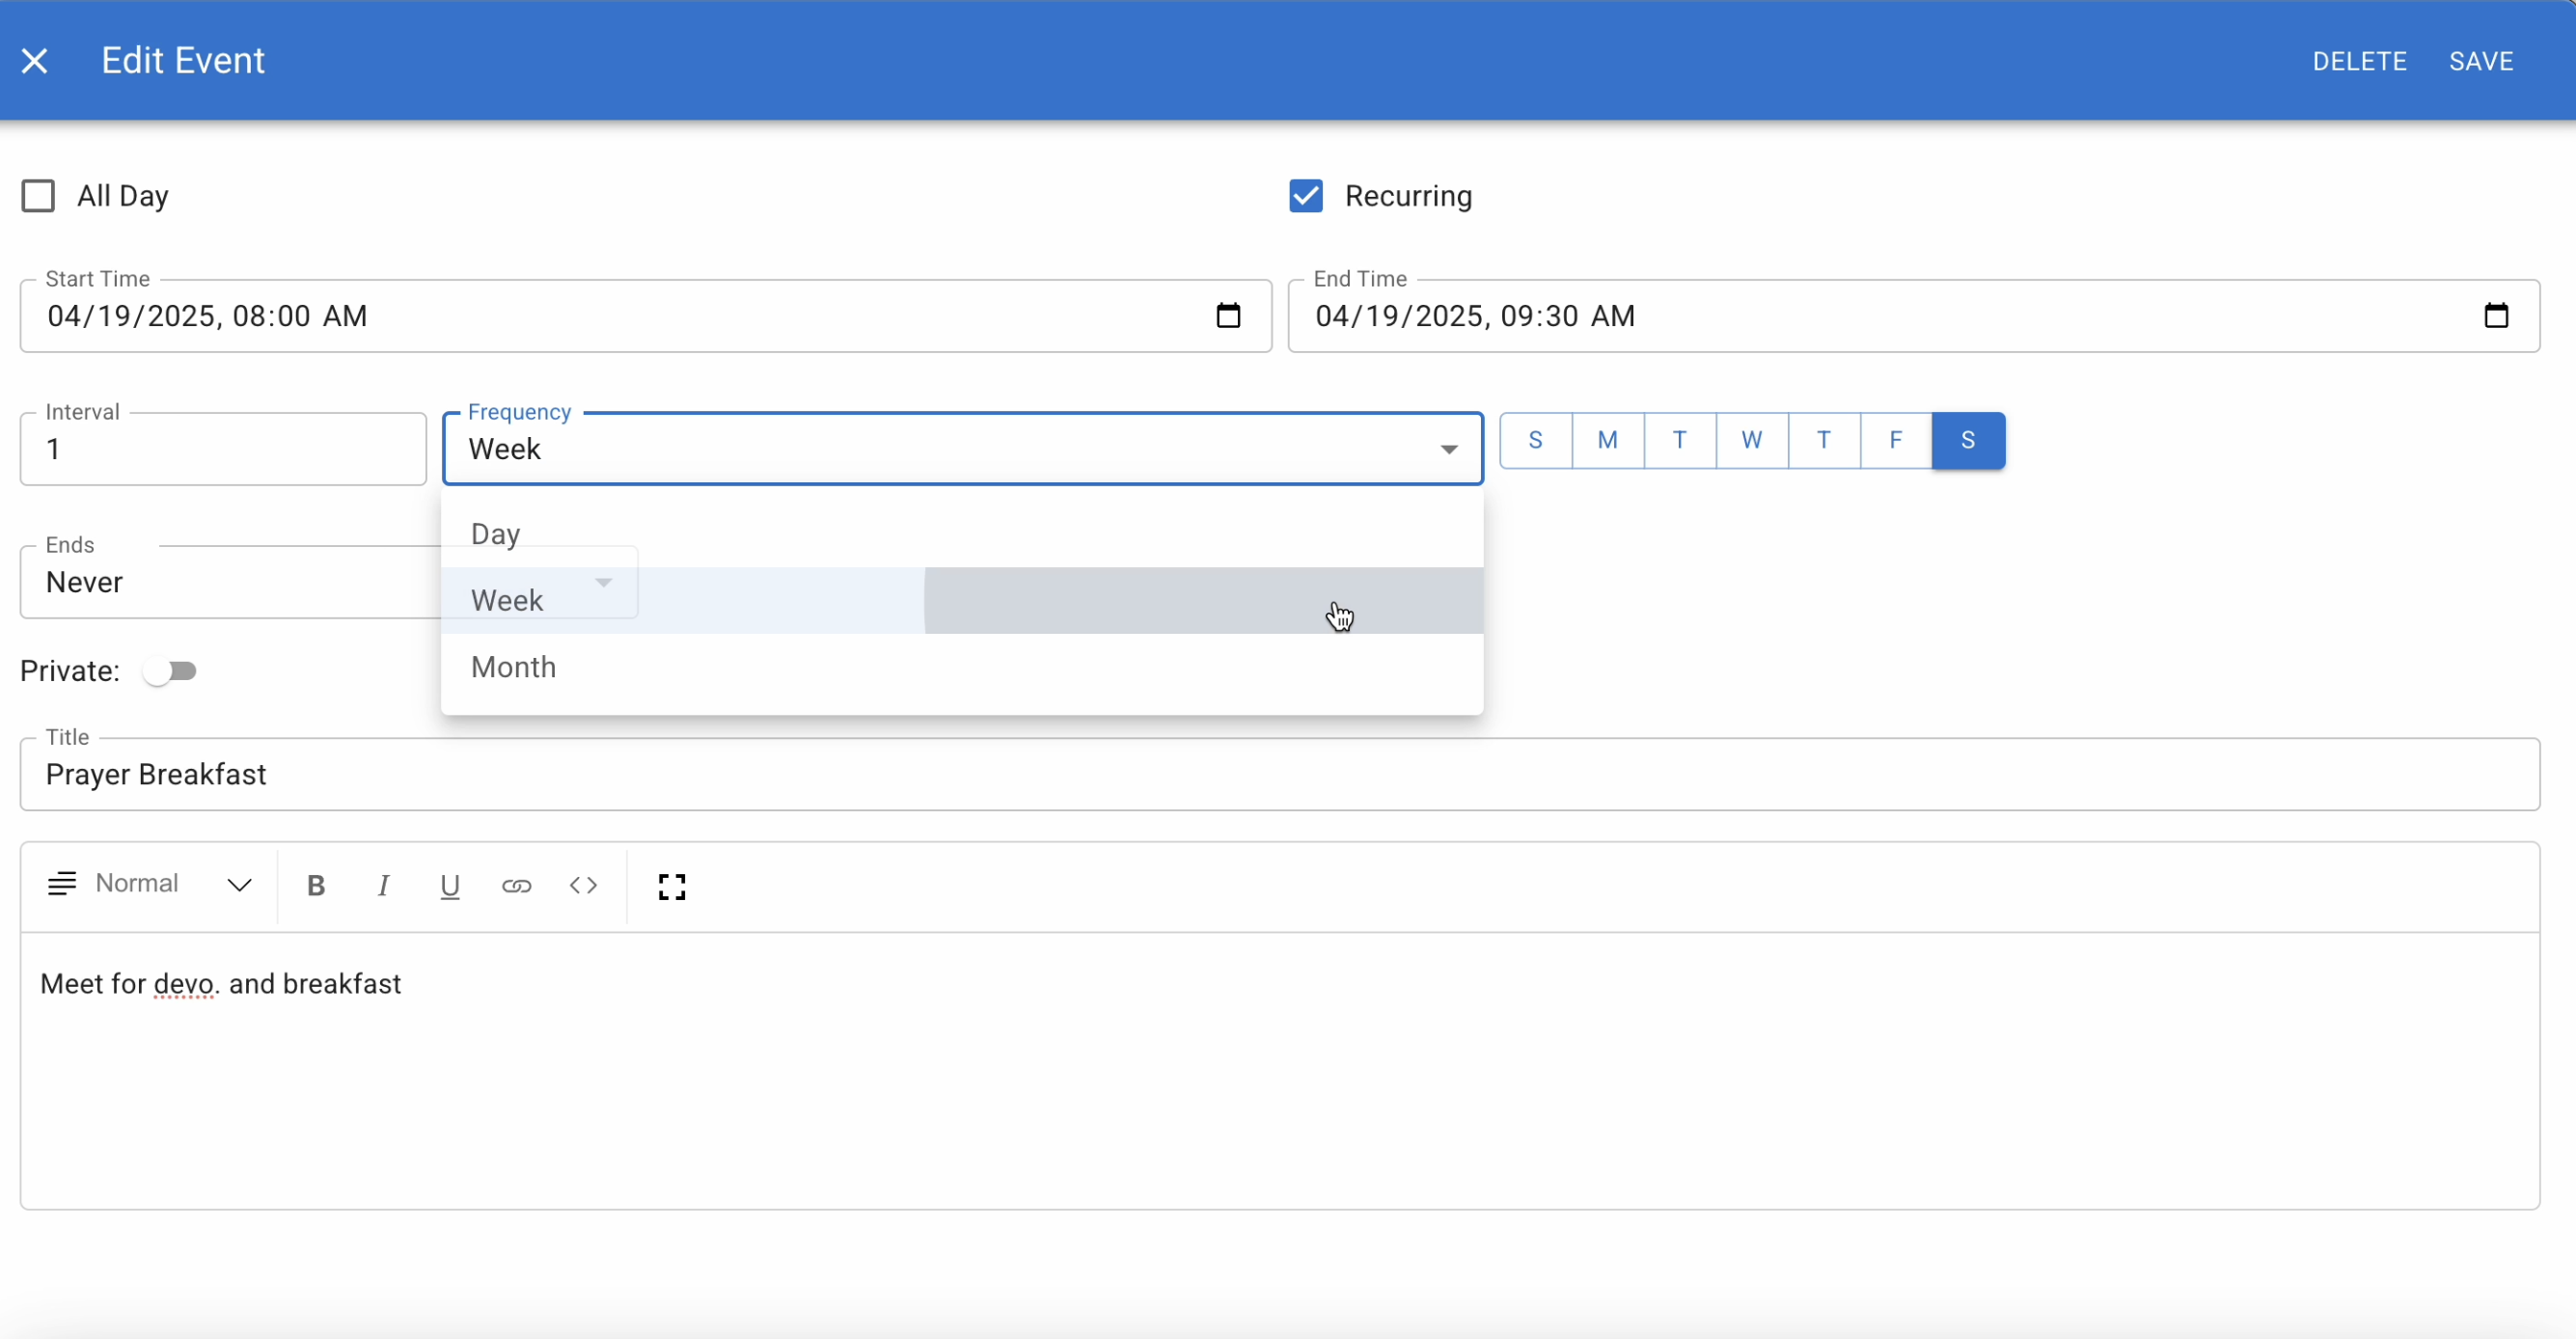Screen dimensions: 2576x1339
Task: Close the Edit Event dialog
Action: pos(35,61)
